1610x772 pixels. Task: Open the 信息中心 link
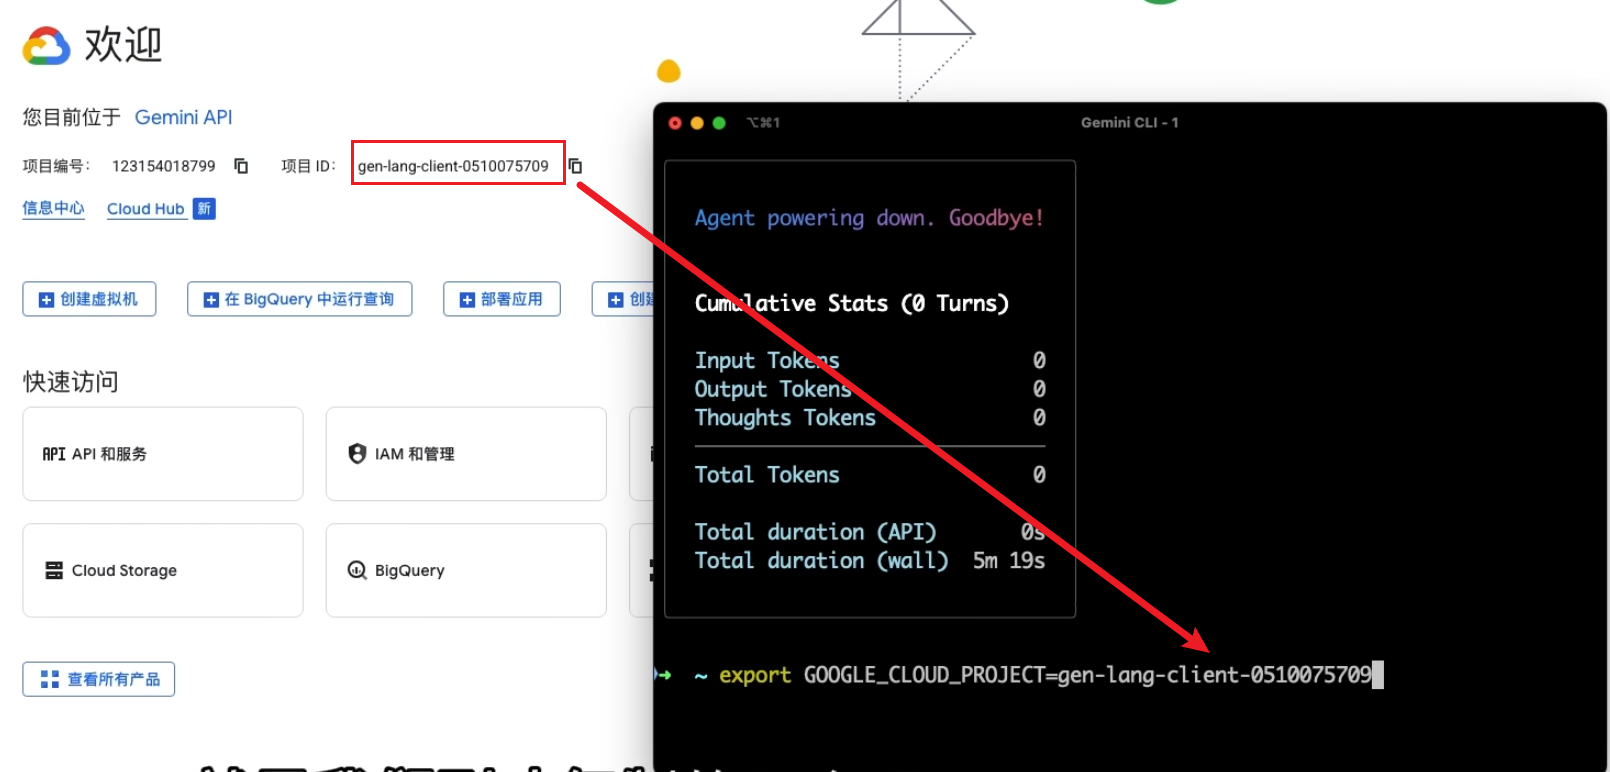54,208
